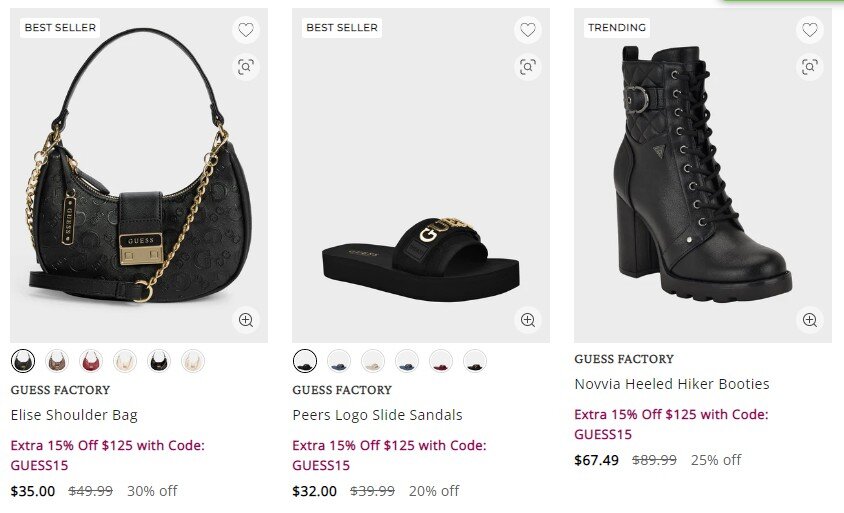Select the brown Elise bag color swatch
This screenshot has height=513, width=844.
click(x=57, y=360)
